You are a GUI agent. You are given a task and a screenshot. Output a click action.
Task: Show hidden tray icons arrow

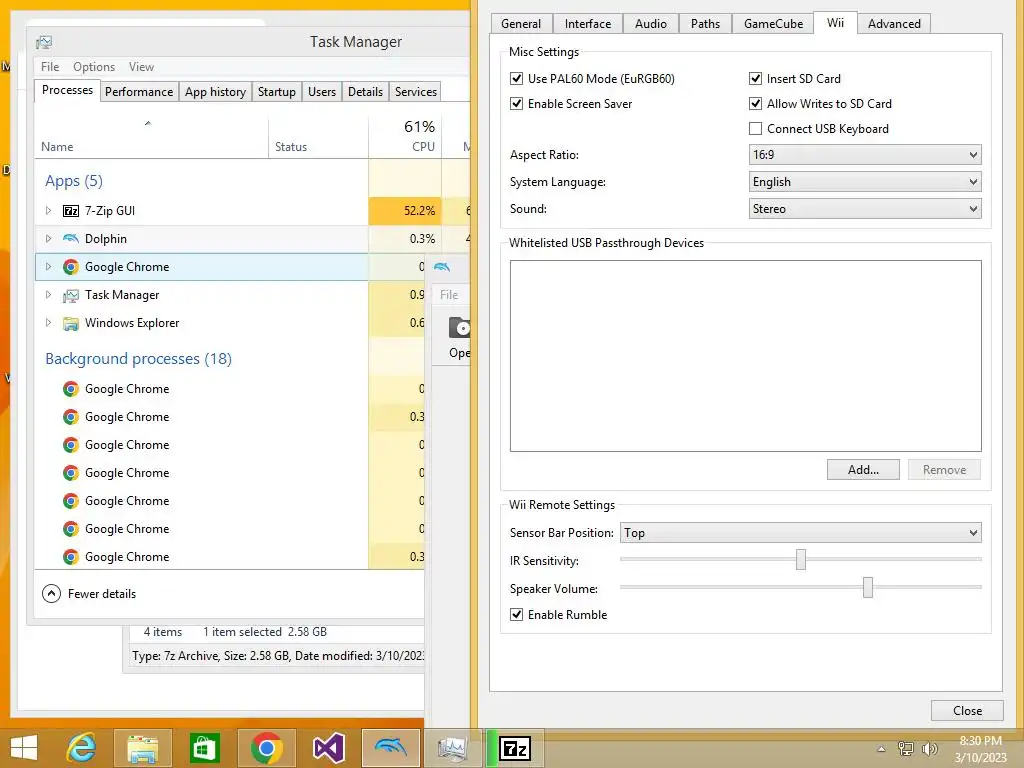click(881, 748)
